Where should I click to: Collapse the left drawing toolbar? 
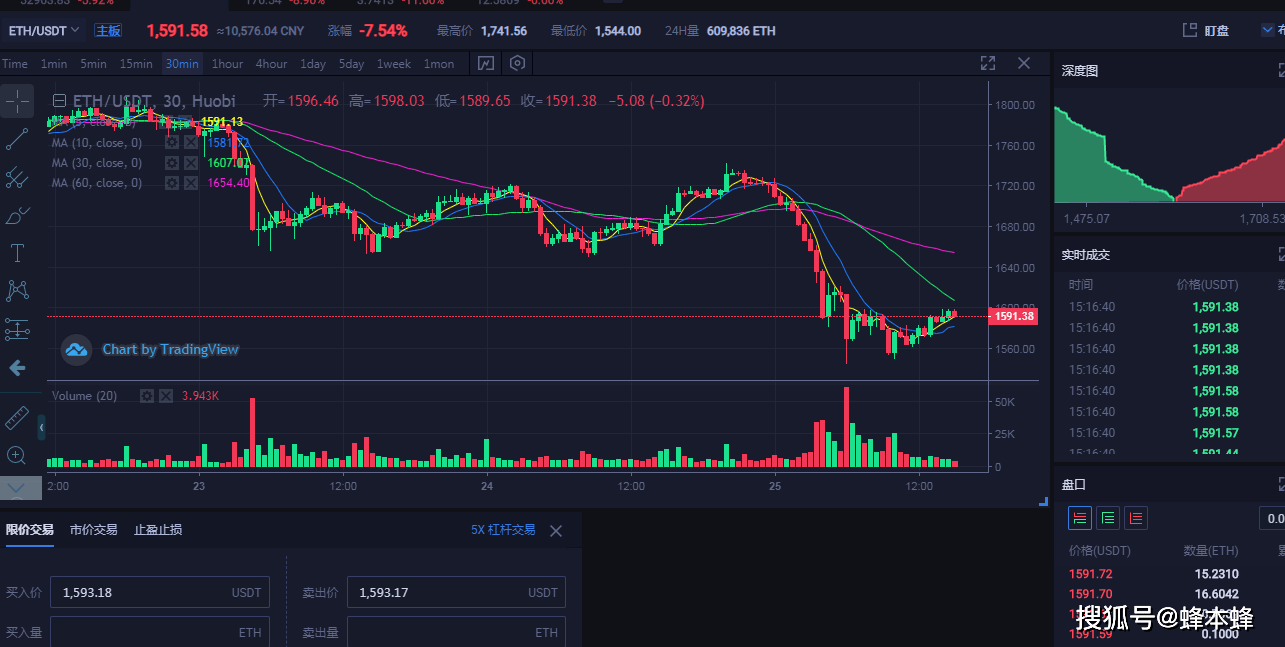41,428
